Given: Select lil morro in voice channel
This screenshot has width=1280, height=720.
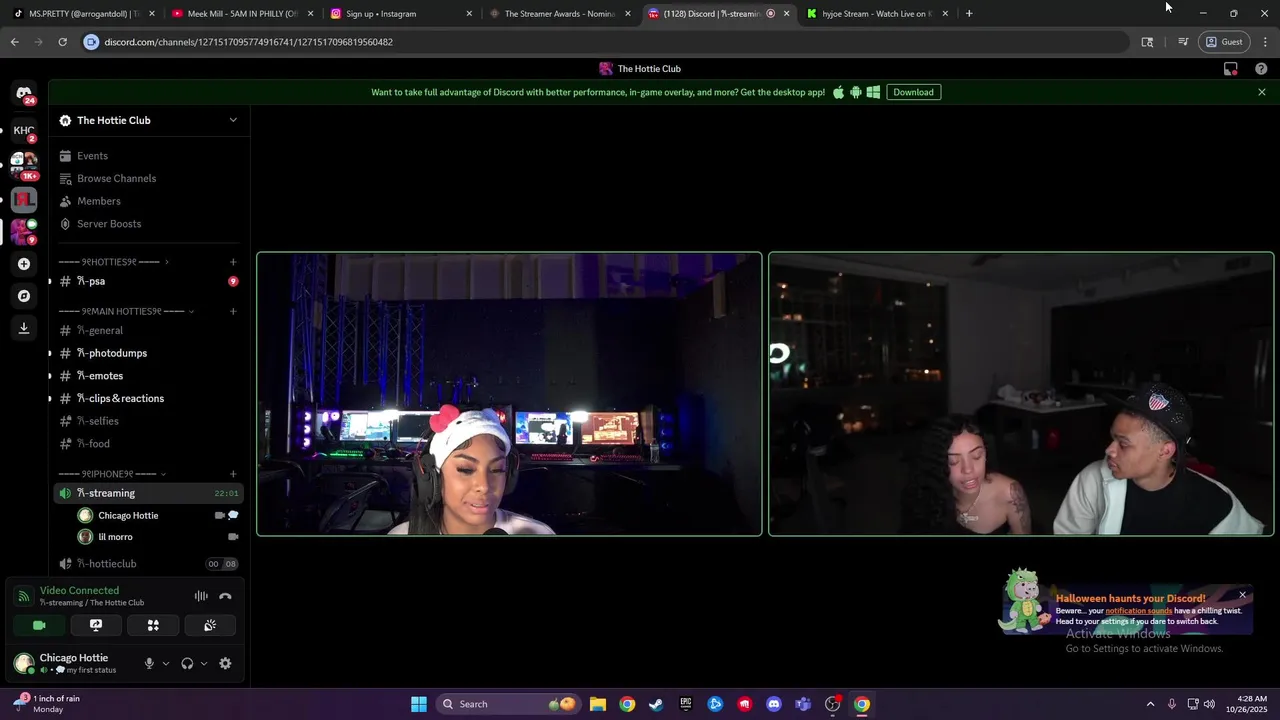Looking at the screenshot, I should [x=158, y=537].
